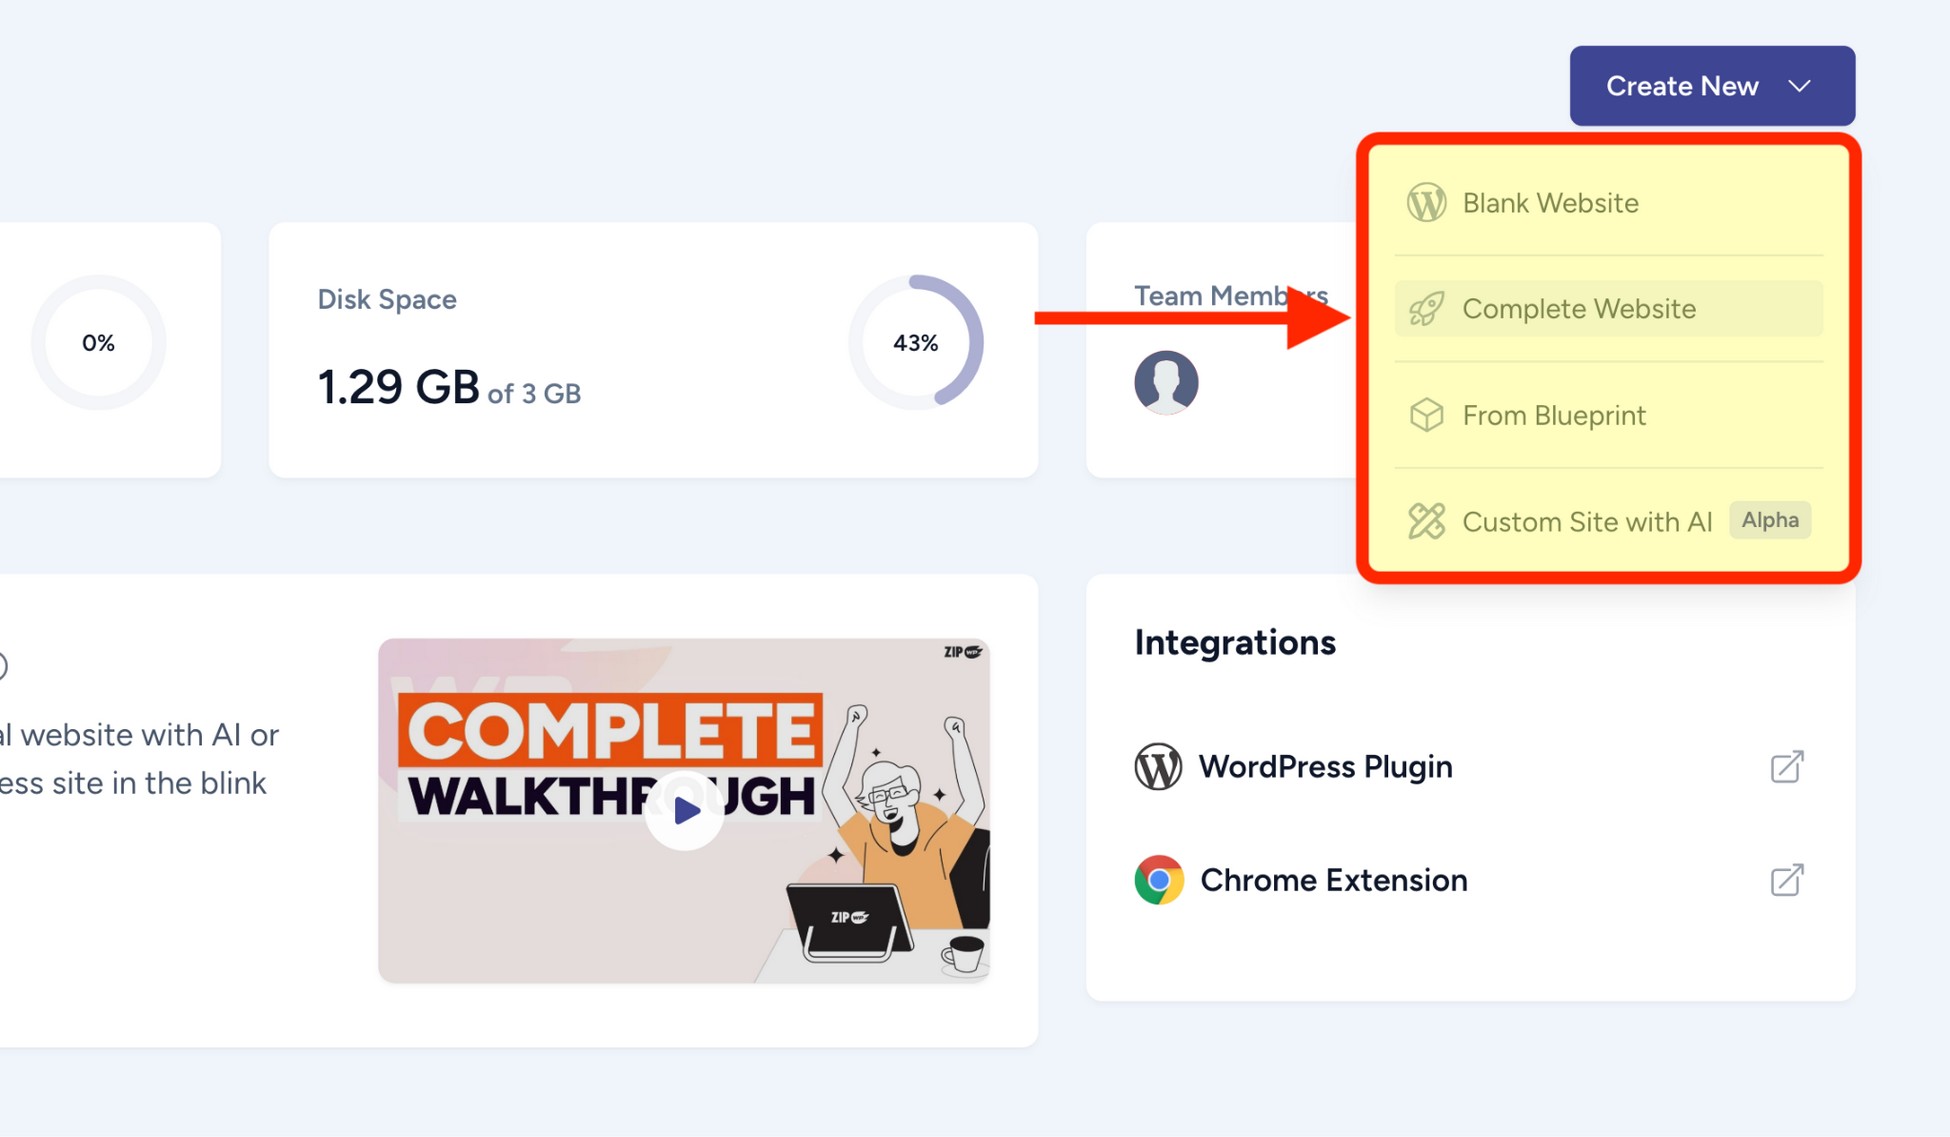The width and height of the screenshot is (1950, 1137).
Task: Click the Chrome Extension icon
Action: (1158, 880)
